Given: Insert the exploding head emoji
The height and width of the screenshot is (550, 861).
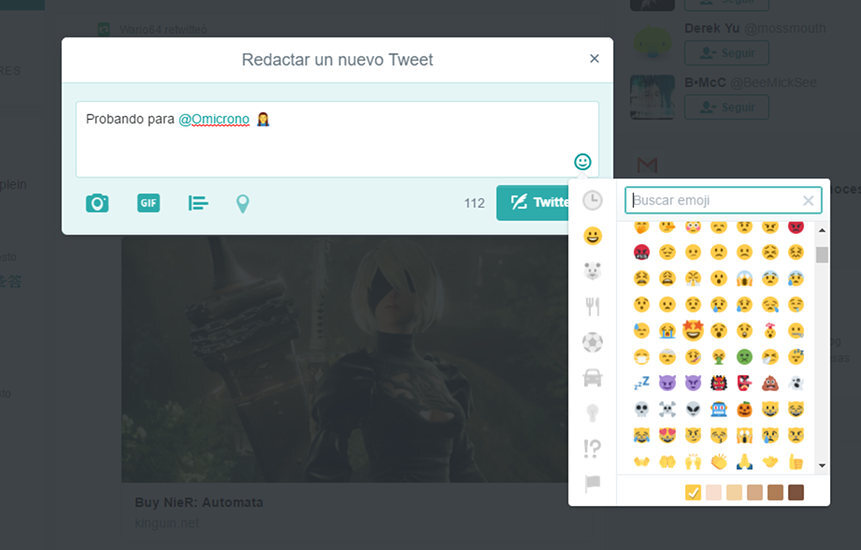Looking at the screenshot, I should (770, 330).
